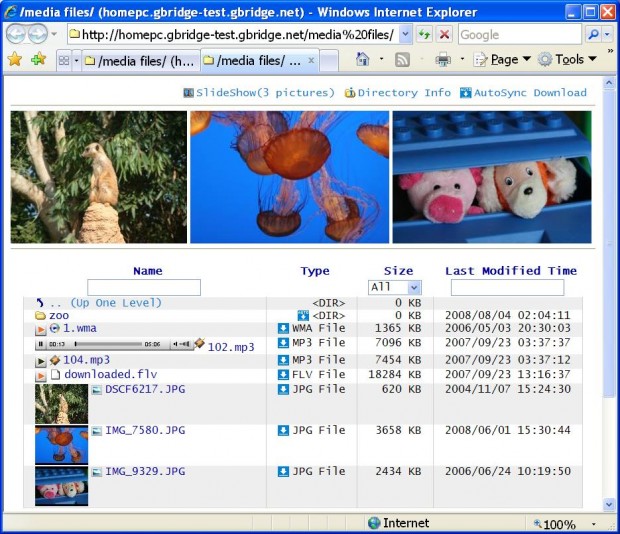View the large plush toys photo
This screenshot has height=534, width=620.
[x=492, y=177]
